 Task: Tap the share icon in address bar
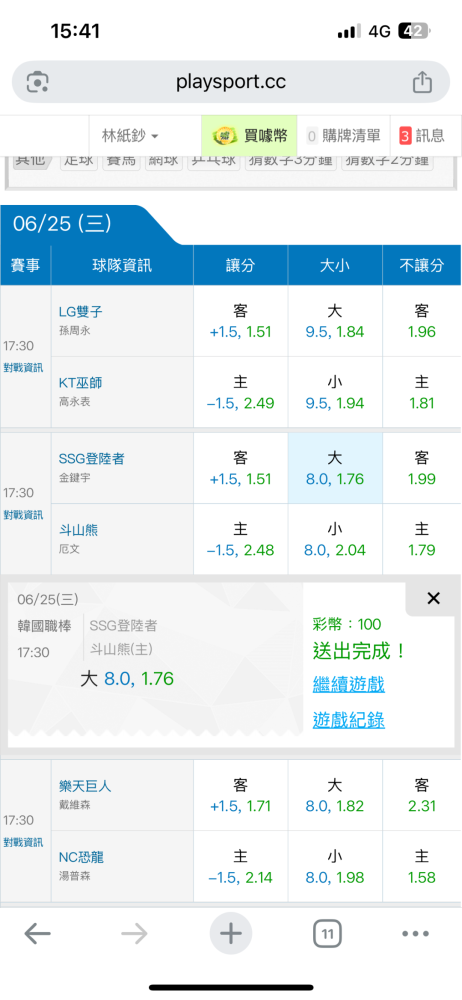point(422,82)
